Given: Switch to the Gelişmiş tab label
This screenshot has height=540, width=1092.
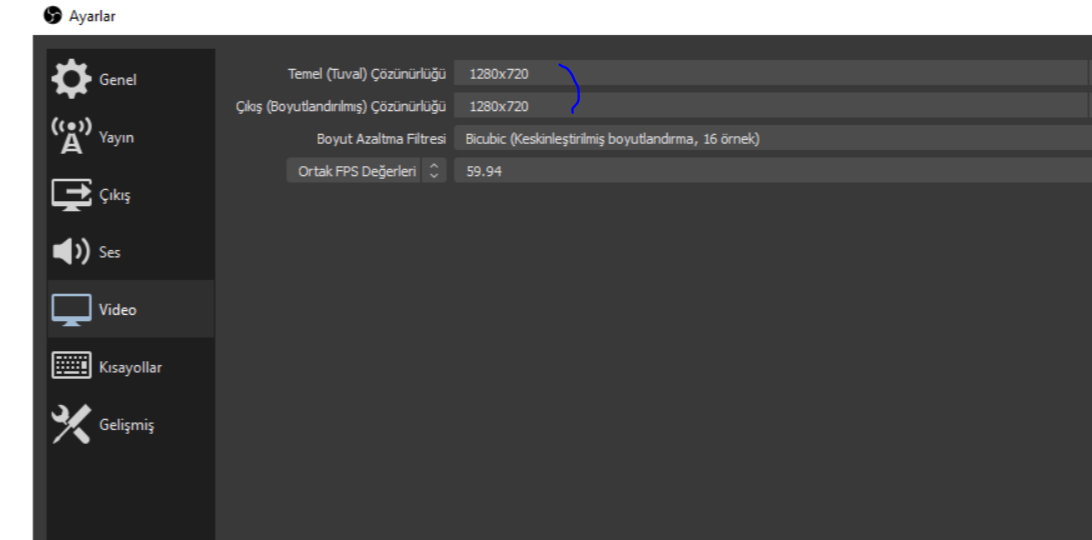Looking at the screenshot, I should point(126,425).
